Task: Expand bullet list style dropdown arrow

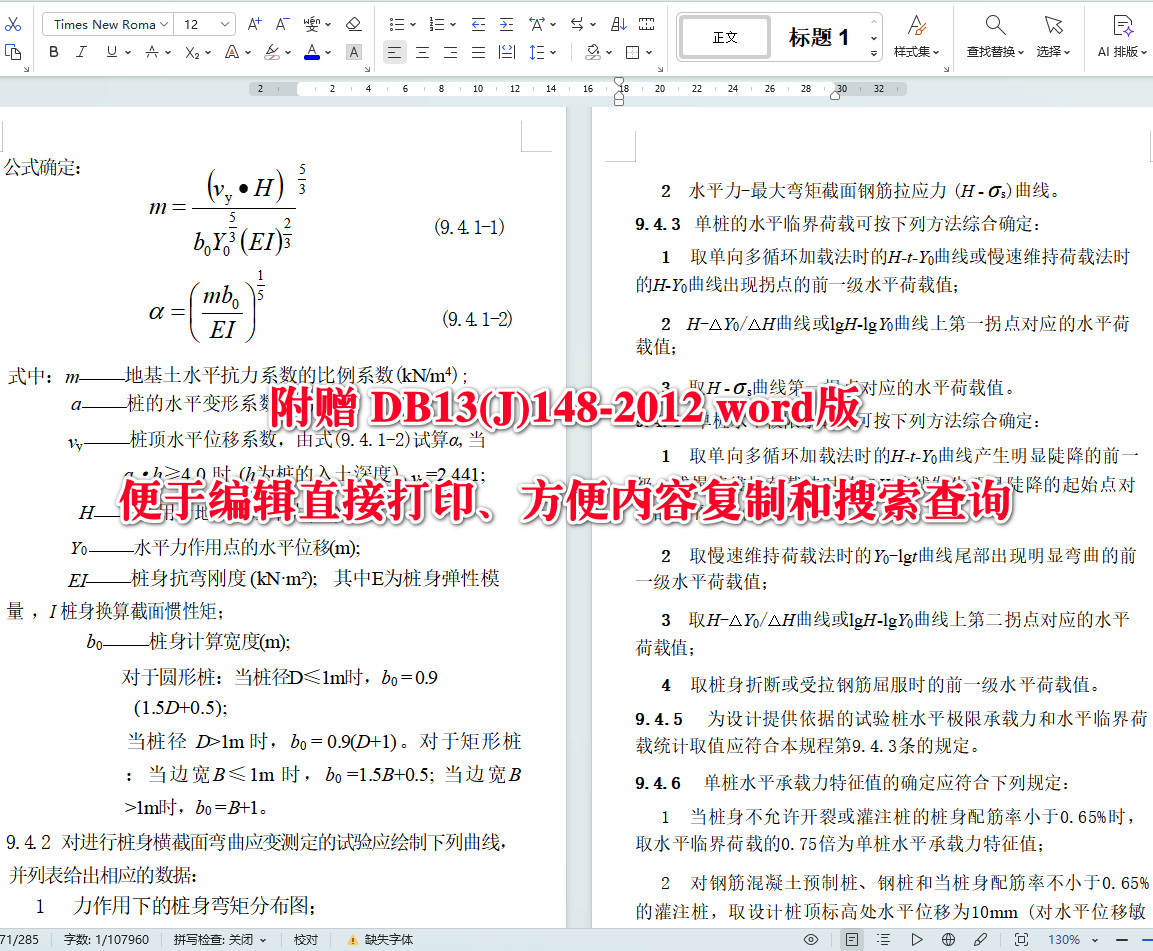Action: point(413,25)
